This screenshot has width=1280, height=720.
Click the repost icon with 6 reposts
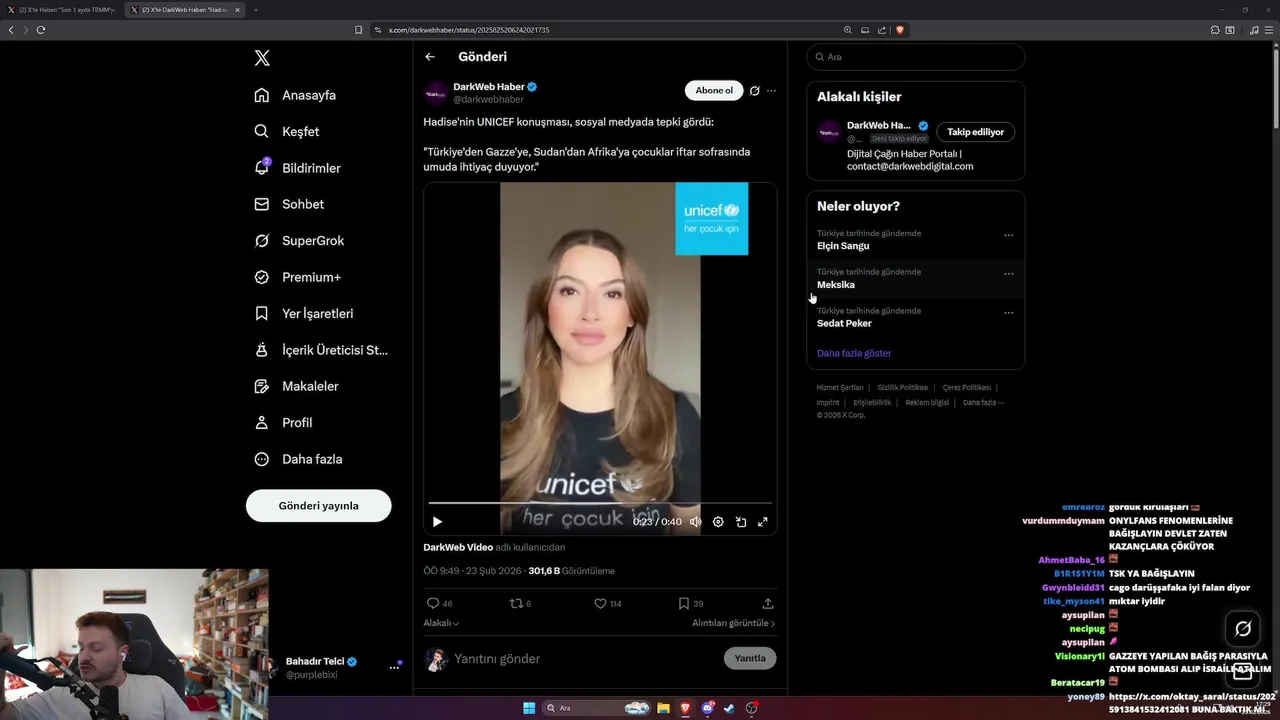[517, 603]
